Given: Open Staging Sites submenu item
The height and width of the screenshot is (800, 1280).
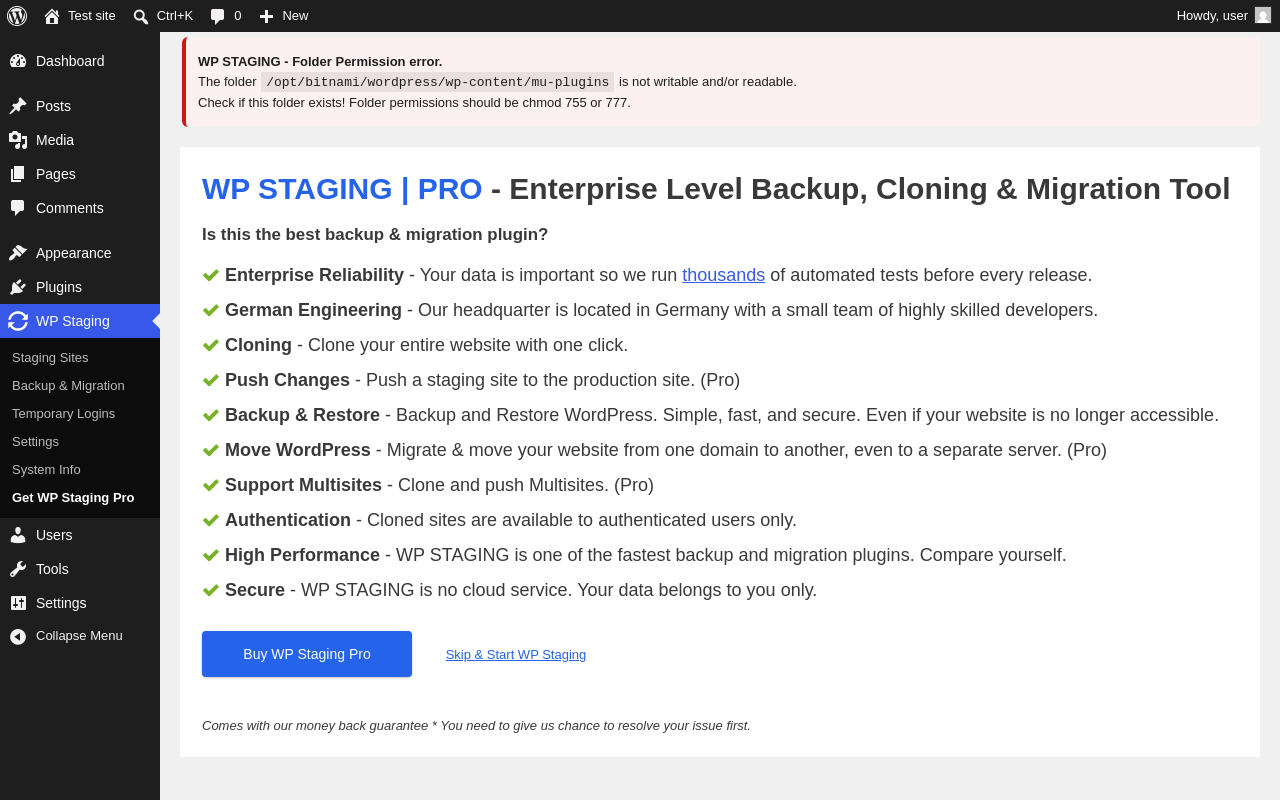Looking at the screenshot, I should 50,357.
